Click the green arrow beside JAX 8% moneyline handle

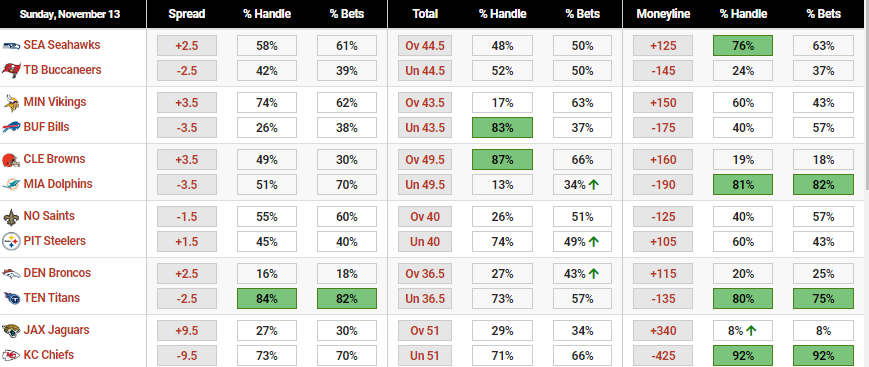click(752, 331)
